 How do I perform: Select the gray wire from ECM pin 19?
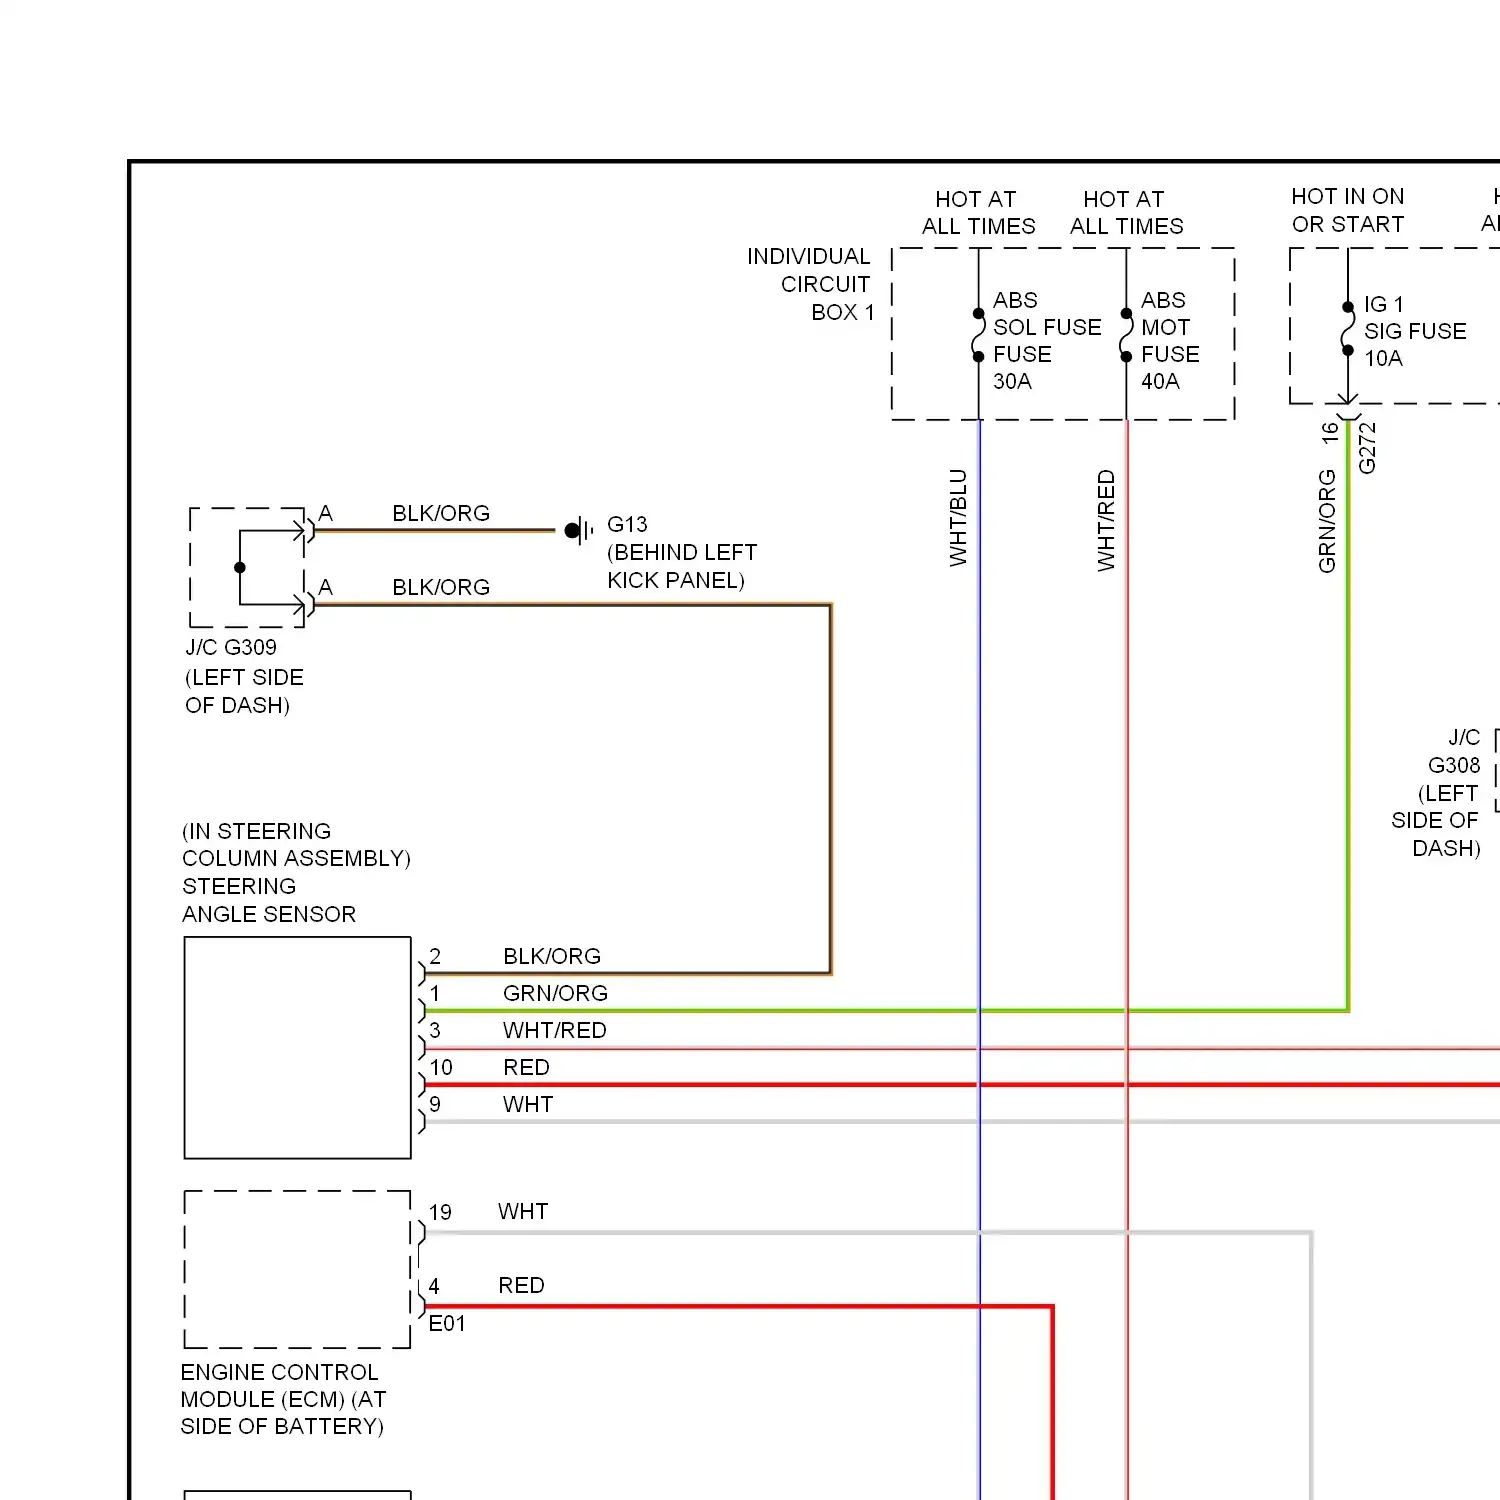tap(868, 1233)
